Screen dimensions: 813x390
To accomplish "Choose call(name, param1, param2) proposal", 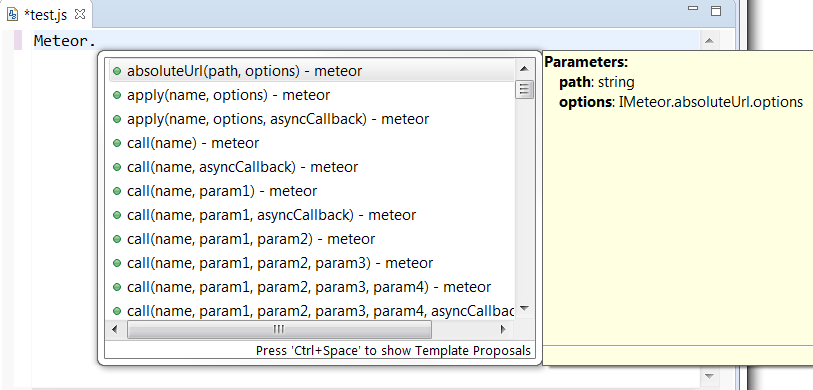I will [312, 239].
